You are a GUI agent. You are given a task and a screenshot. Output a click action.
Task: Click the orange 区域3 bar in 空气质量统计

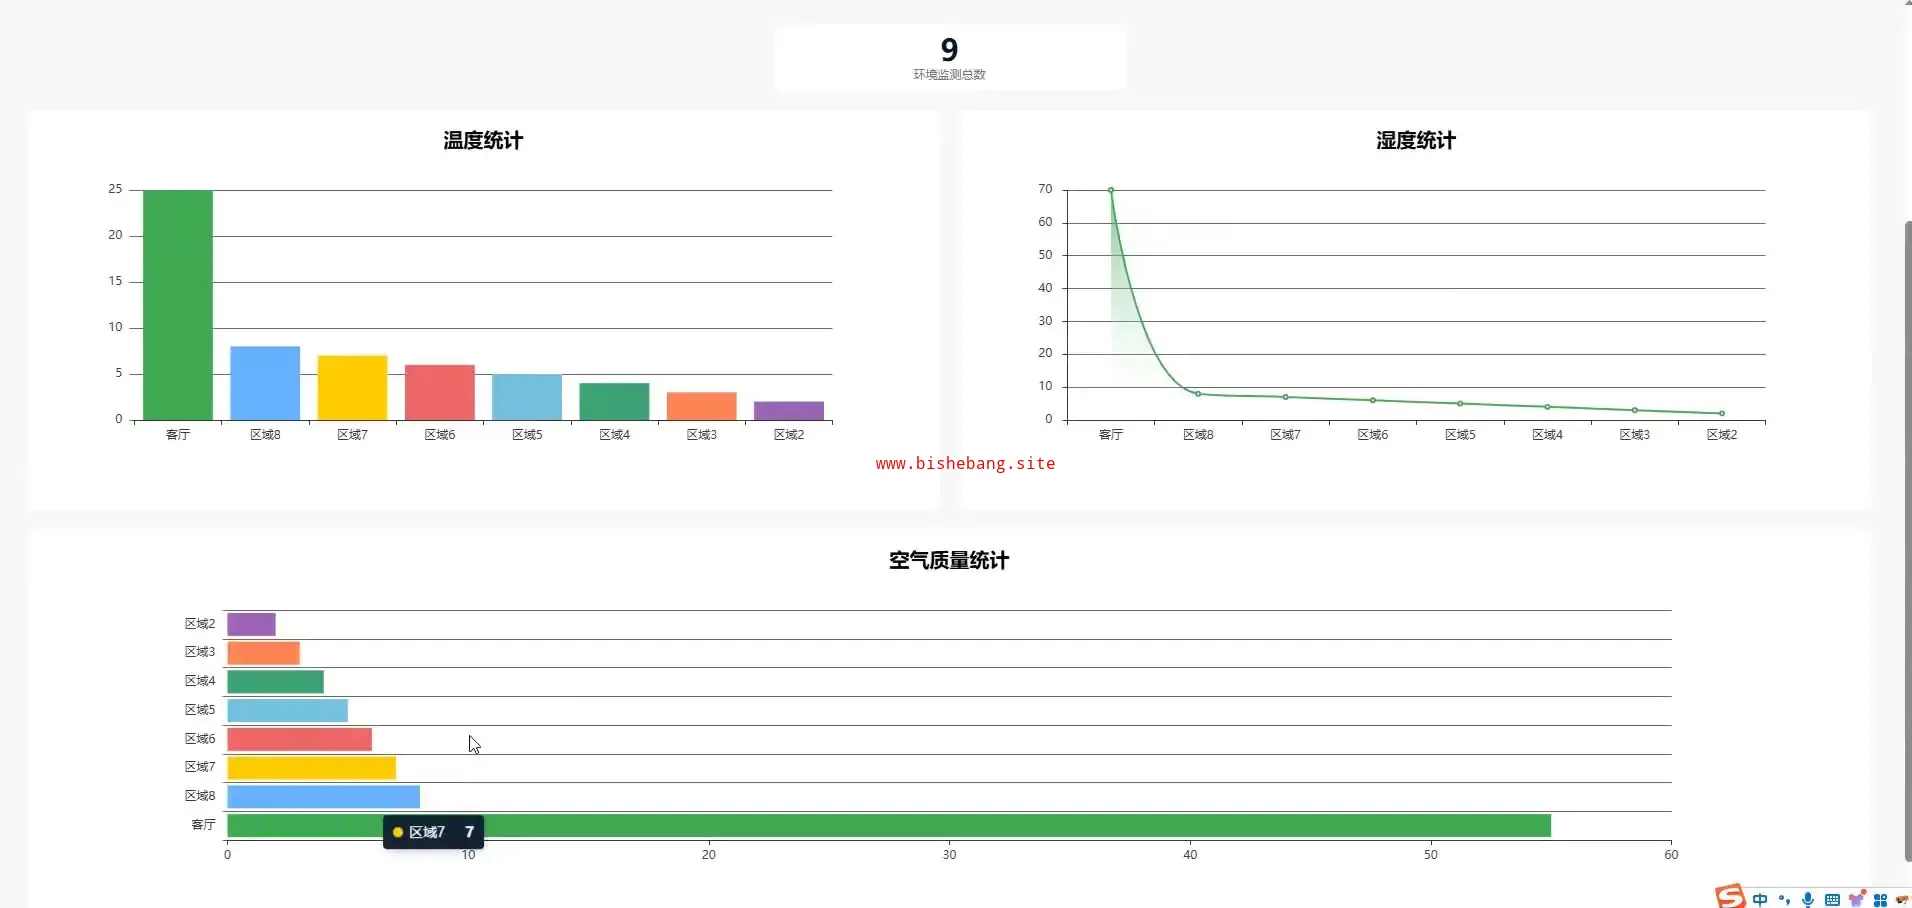[x=263, y=653]
